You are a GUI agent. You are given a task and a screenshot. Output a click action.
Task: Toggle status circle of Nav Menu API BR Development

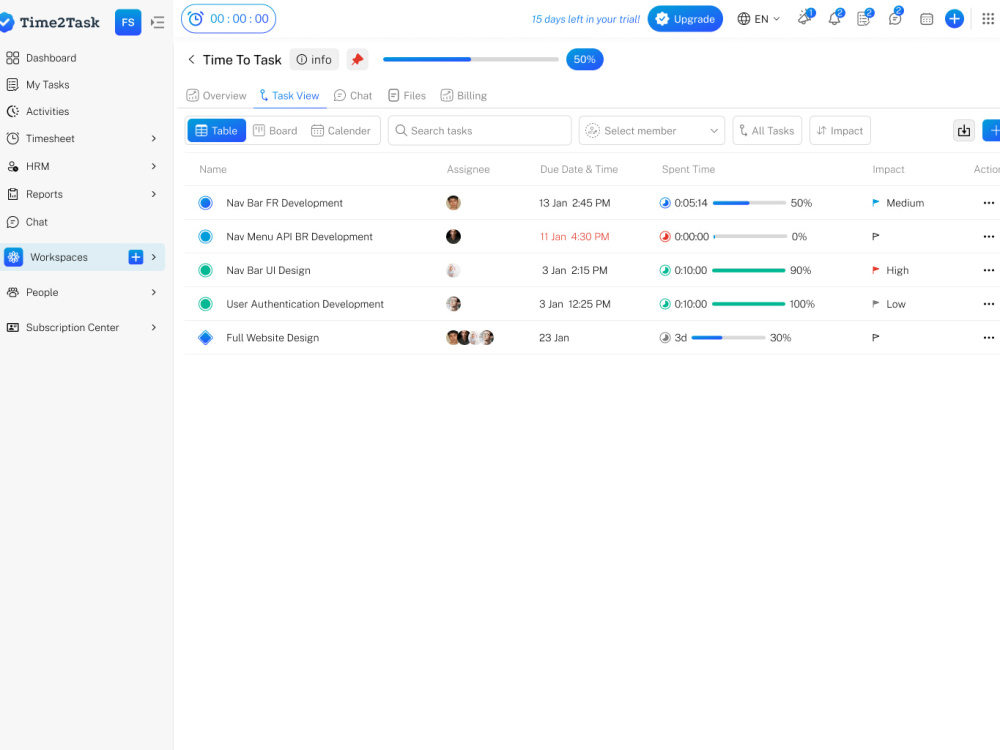205,237
